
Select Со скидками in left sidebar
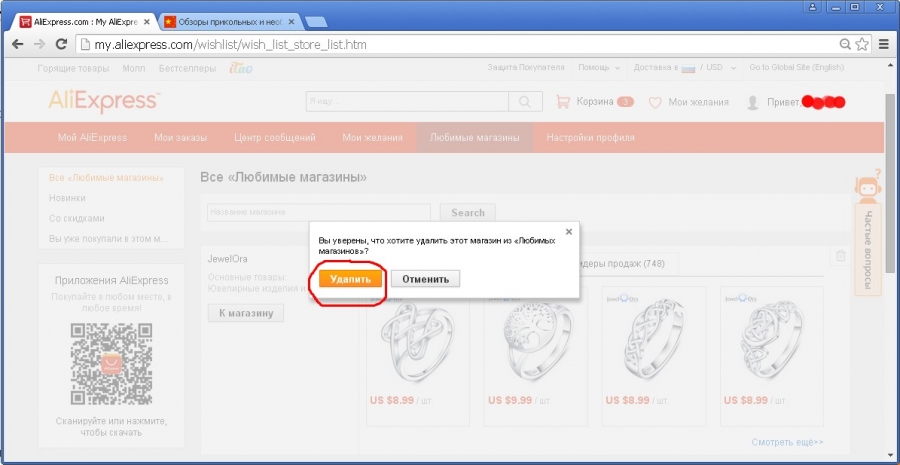coord(76,218)
